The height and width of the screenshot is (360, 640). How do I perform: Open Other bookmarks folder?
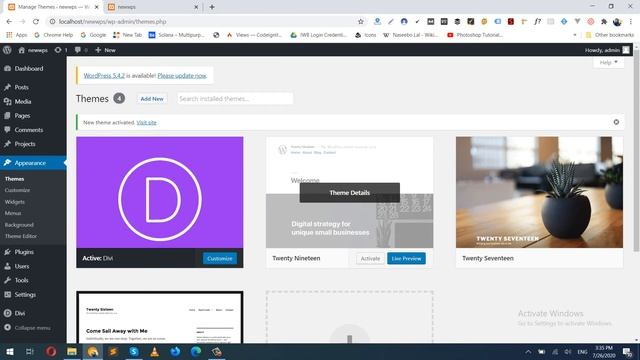coord(610,35)
